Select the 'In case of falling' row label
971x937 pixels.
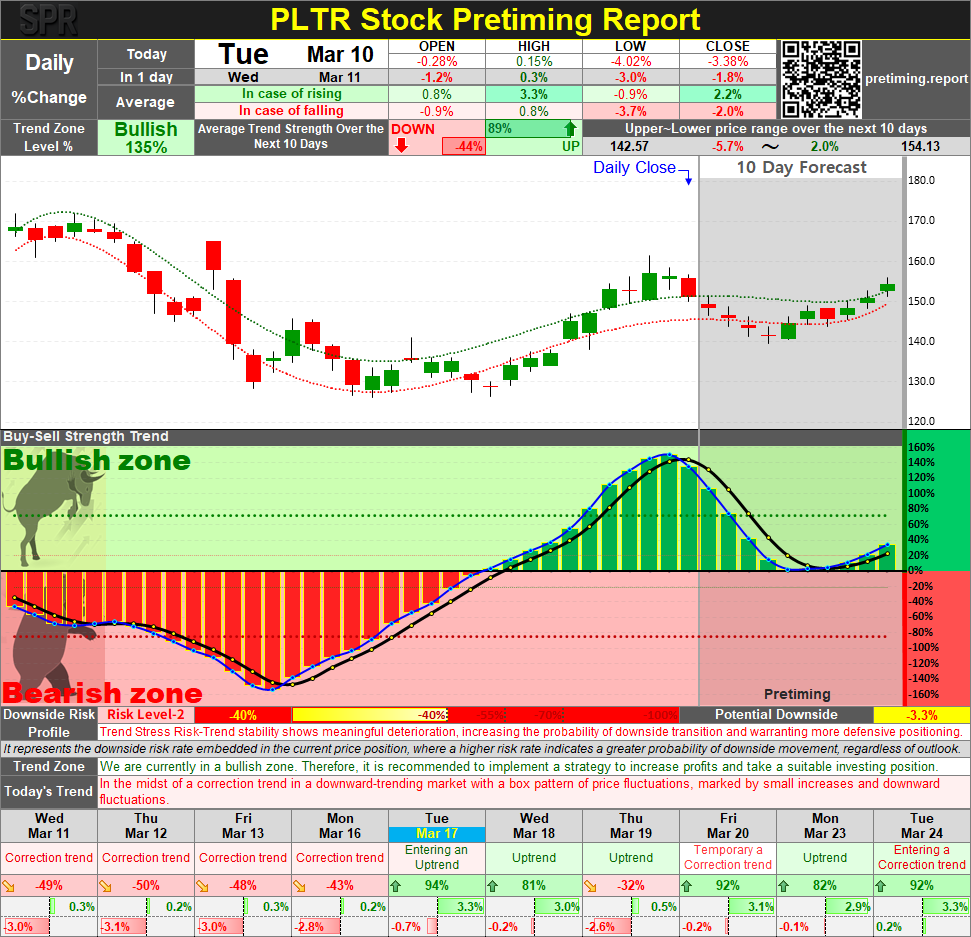coord(292,110)
